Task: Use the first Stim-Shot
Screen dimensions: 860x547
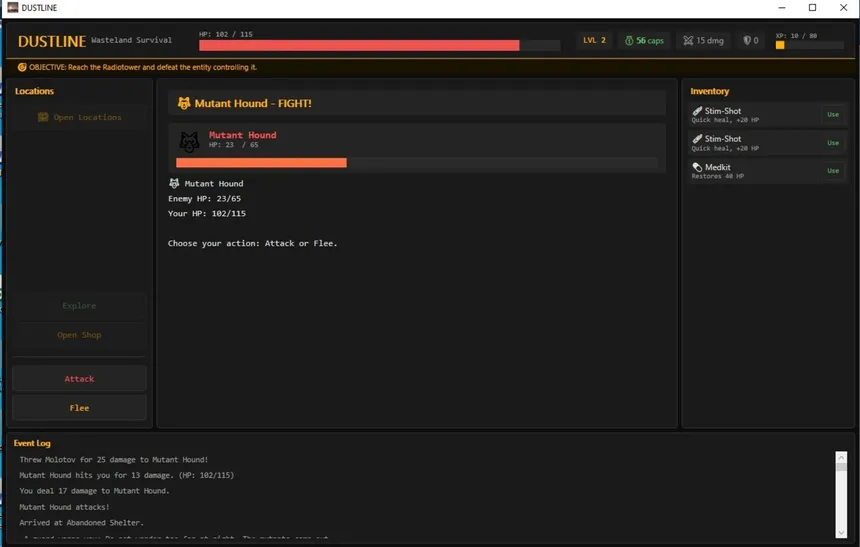Action: 832,115
